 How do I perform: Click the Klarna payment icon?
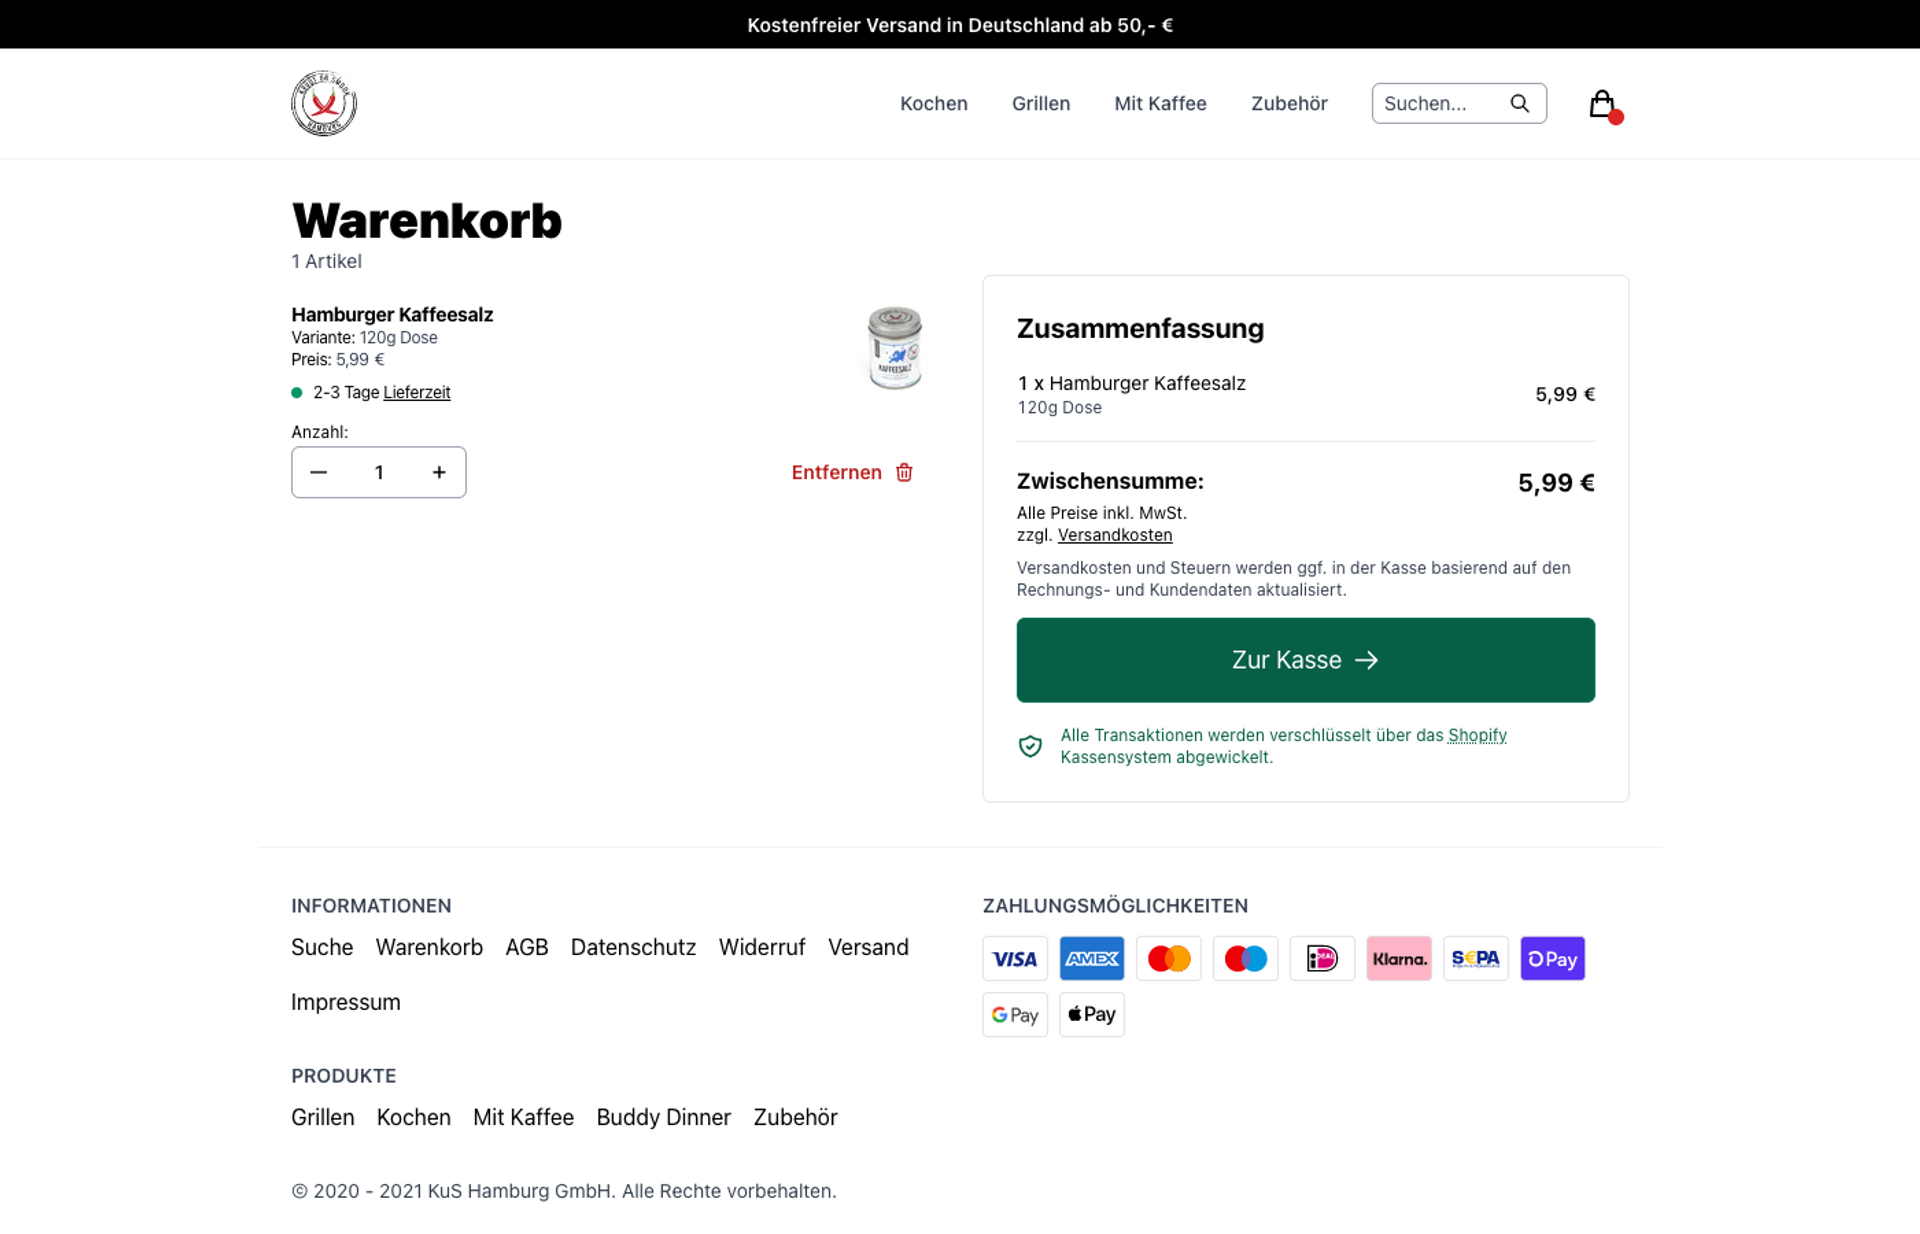pyautogui.click(x=1398, y=958)
